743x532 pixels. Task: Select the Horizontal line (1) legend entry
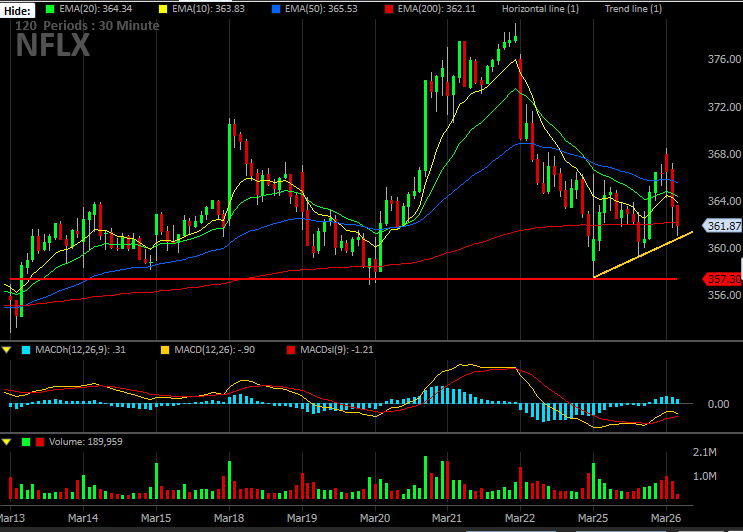click(x=540, y=9)
